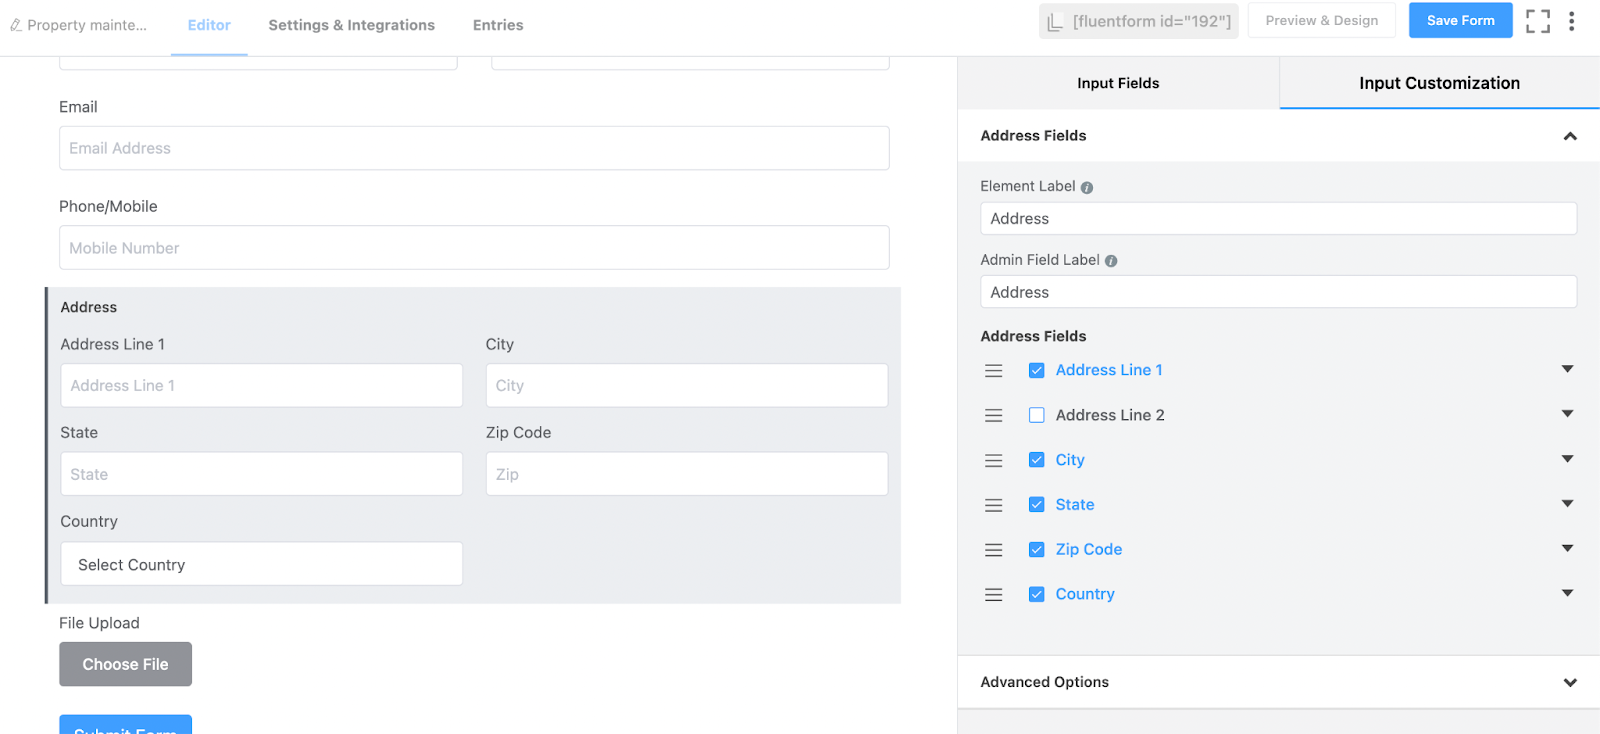The width and height of the screenshot is (1600, 734).
Task: Expand the Address Line 1 options arrow
Action: click(1567, 369)
